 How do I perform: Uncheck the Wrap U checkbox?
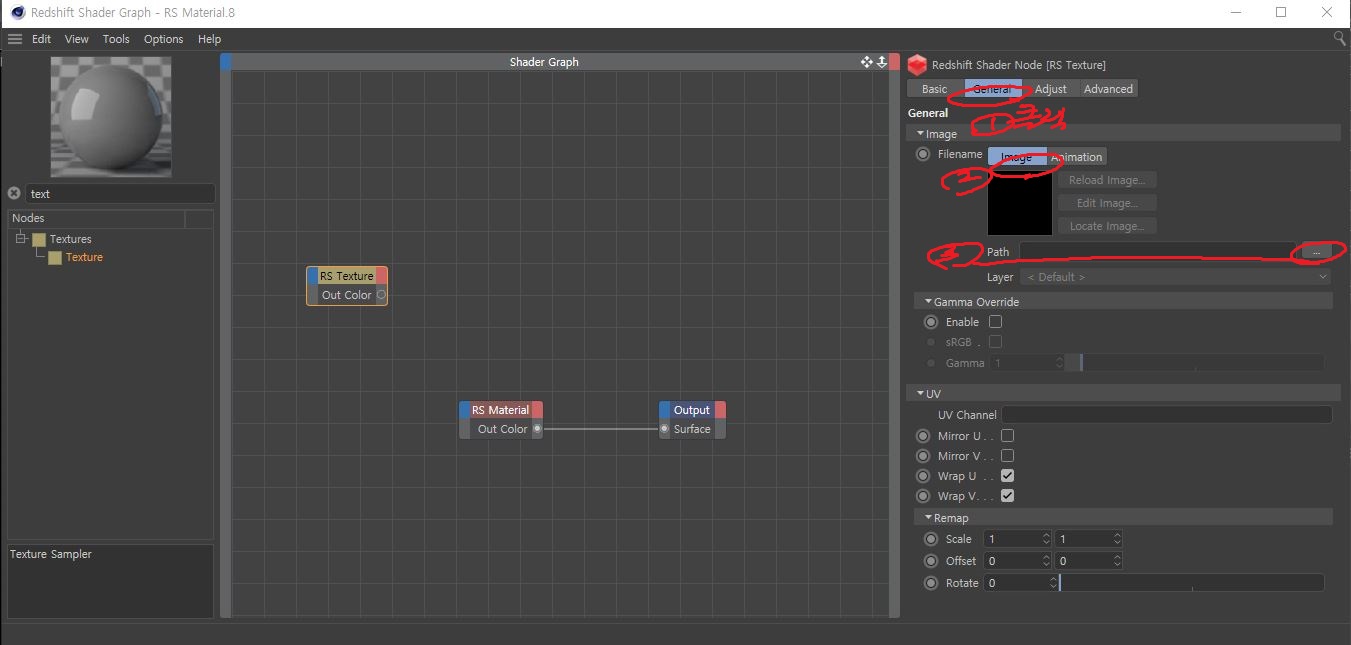[1008, 476]
